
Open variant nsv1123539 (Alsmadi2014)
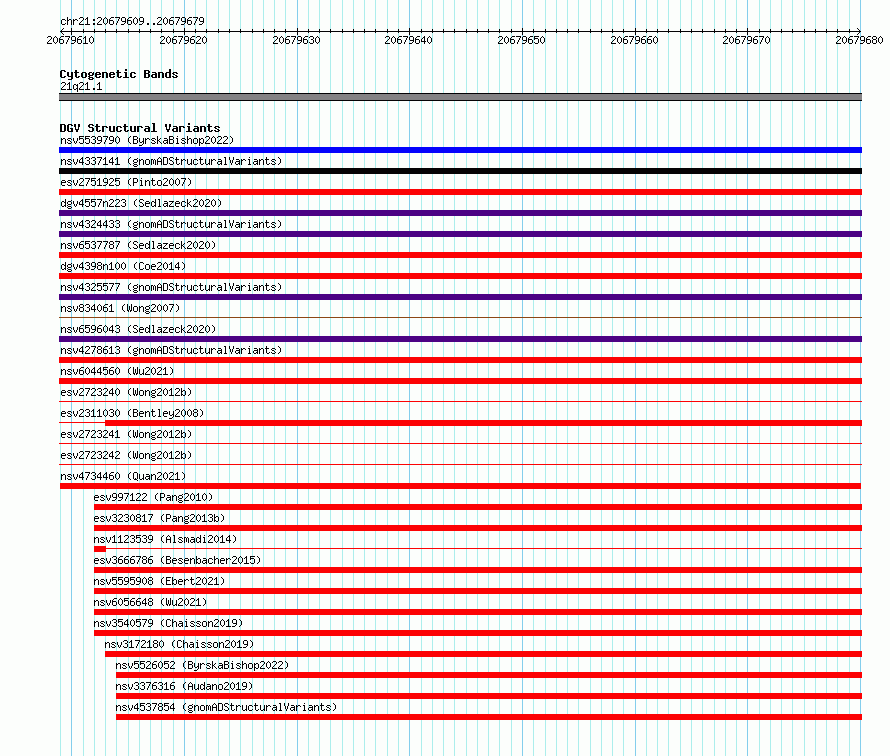tap(165, 539)
